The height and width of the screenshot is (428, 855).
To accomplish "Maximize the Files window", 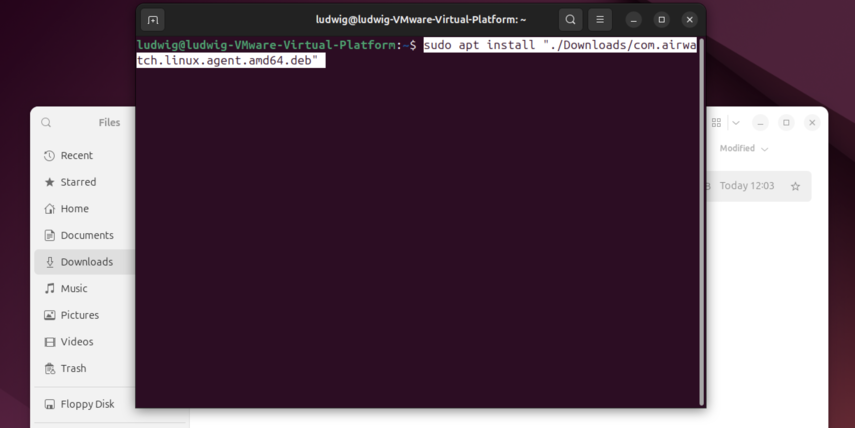I will (786, 123).
